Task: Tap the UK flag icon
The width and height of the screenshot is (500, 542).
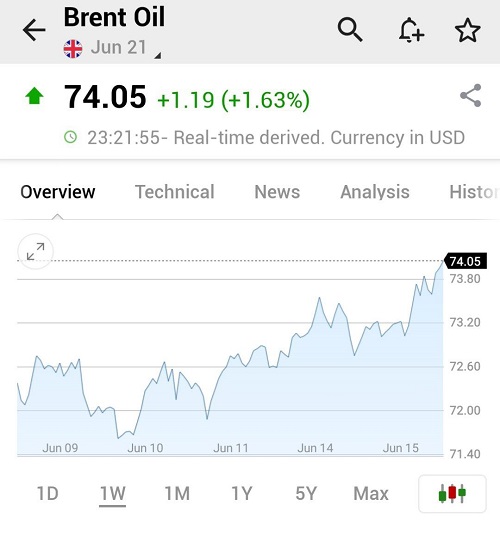Action: (x=73, y=49)
